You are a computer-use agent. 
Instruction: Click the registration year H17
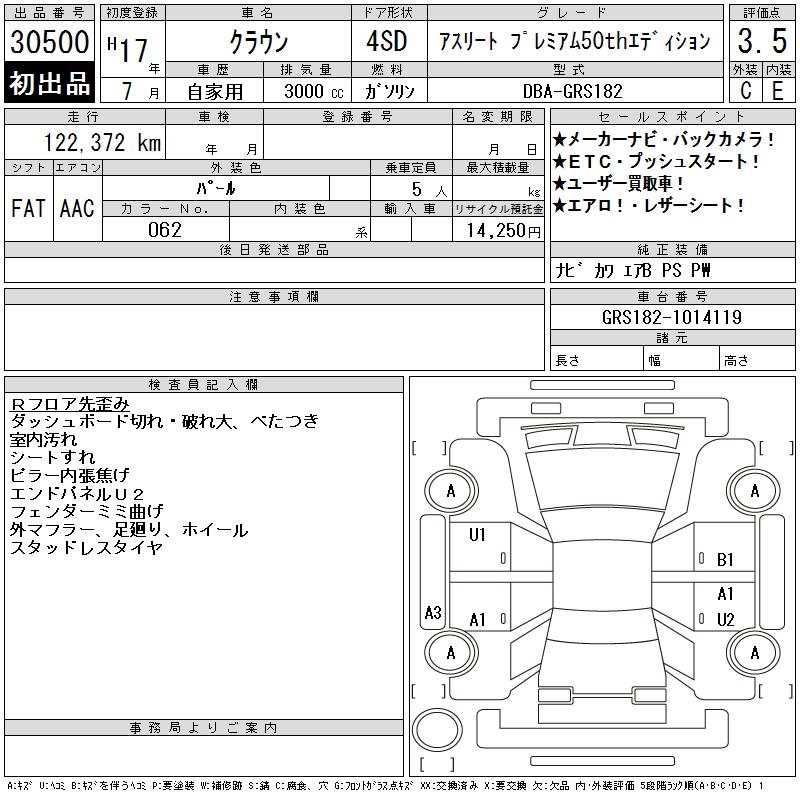point(128,49)
